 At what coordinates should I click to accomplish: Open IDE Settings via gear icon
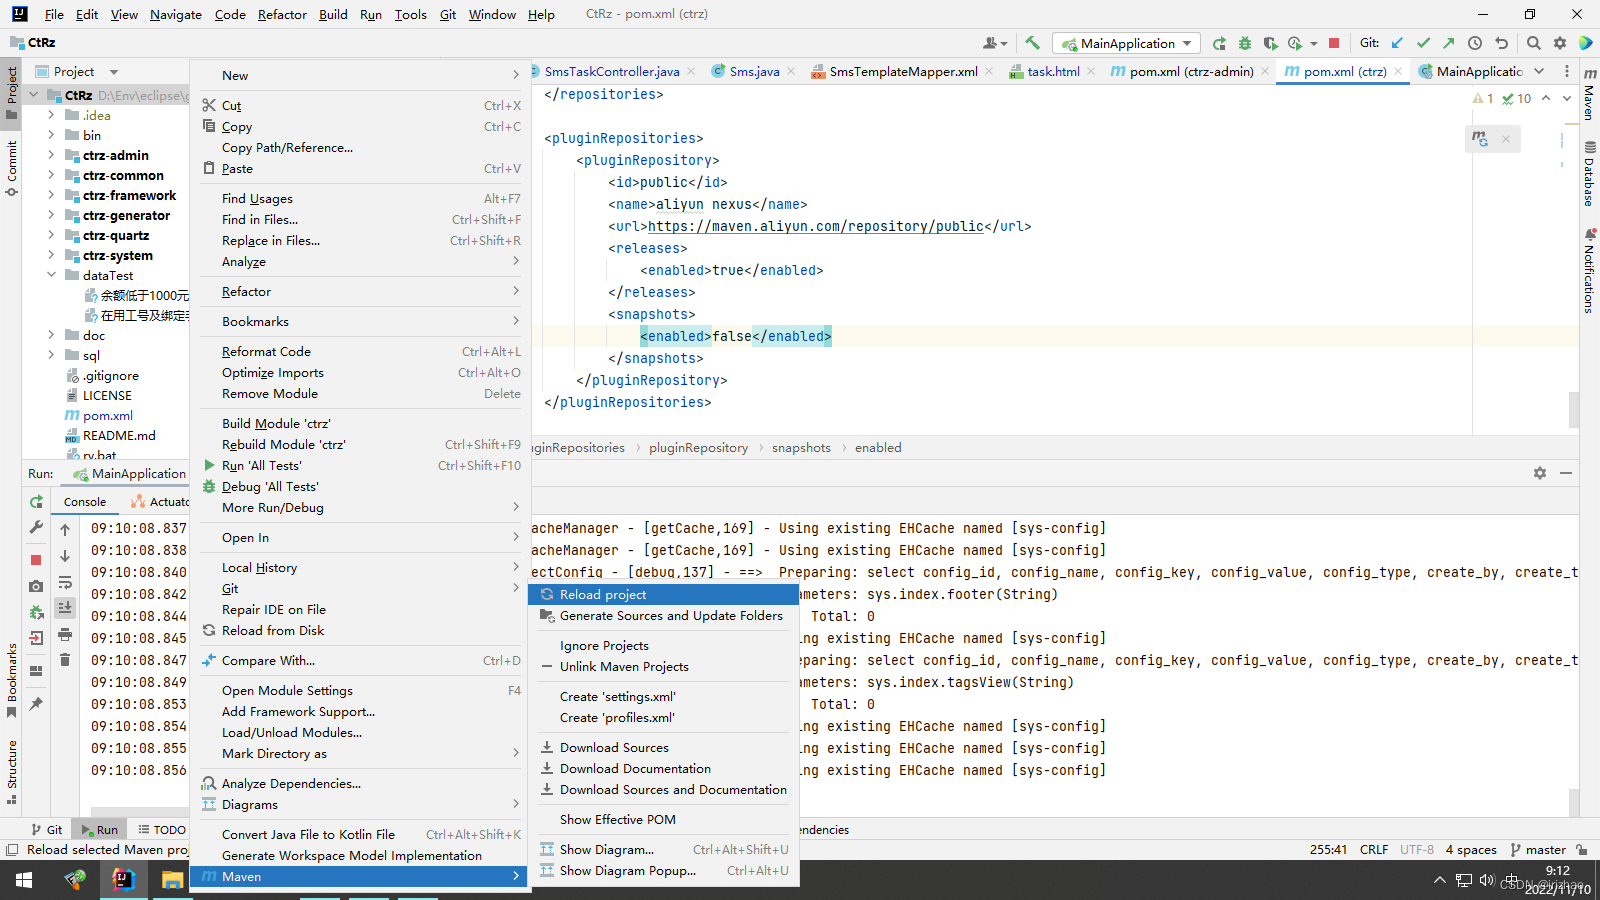point(1560,43)
